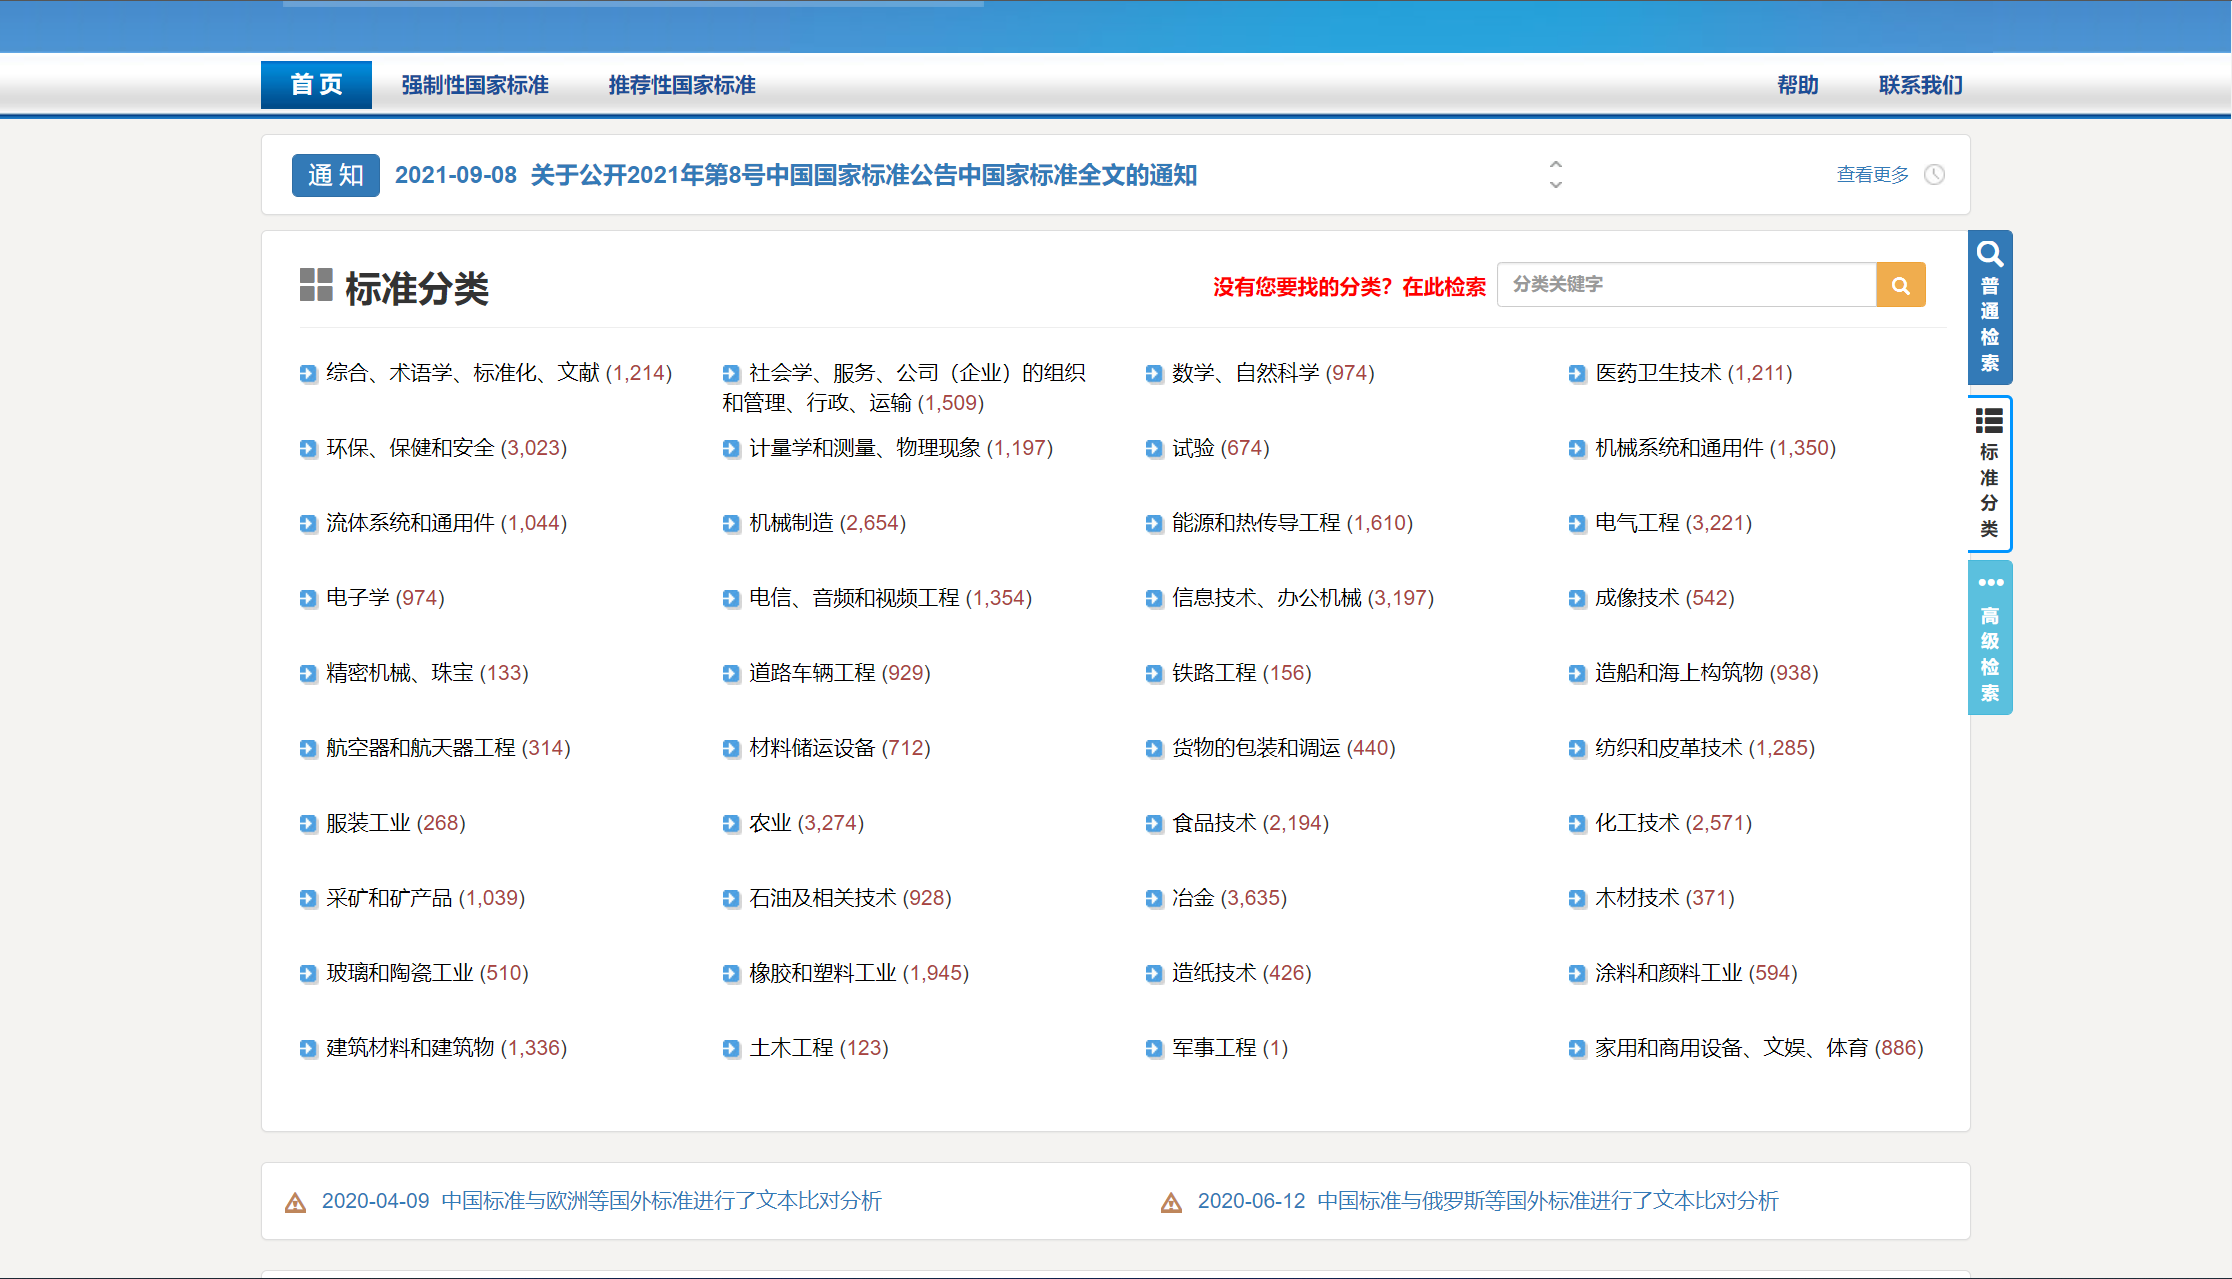Screen dimensions: 2232x1279
Task: Open the 推荐性国家标准 menu item
Action: [682, 85]
